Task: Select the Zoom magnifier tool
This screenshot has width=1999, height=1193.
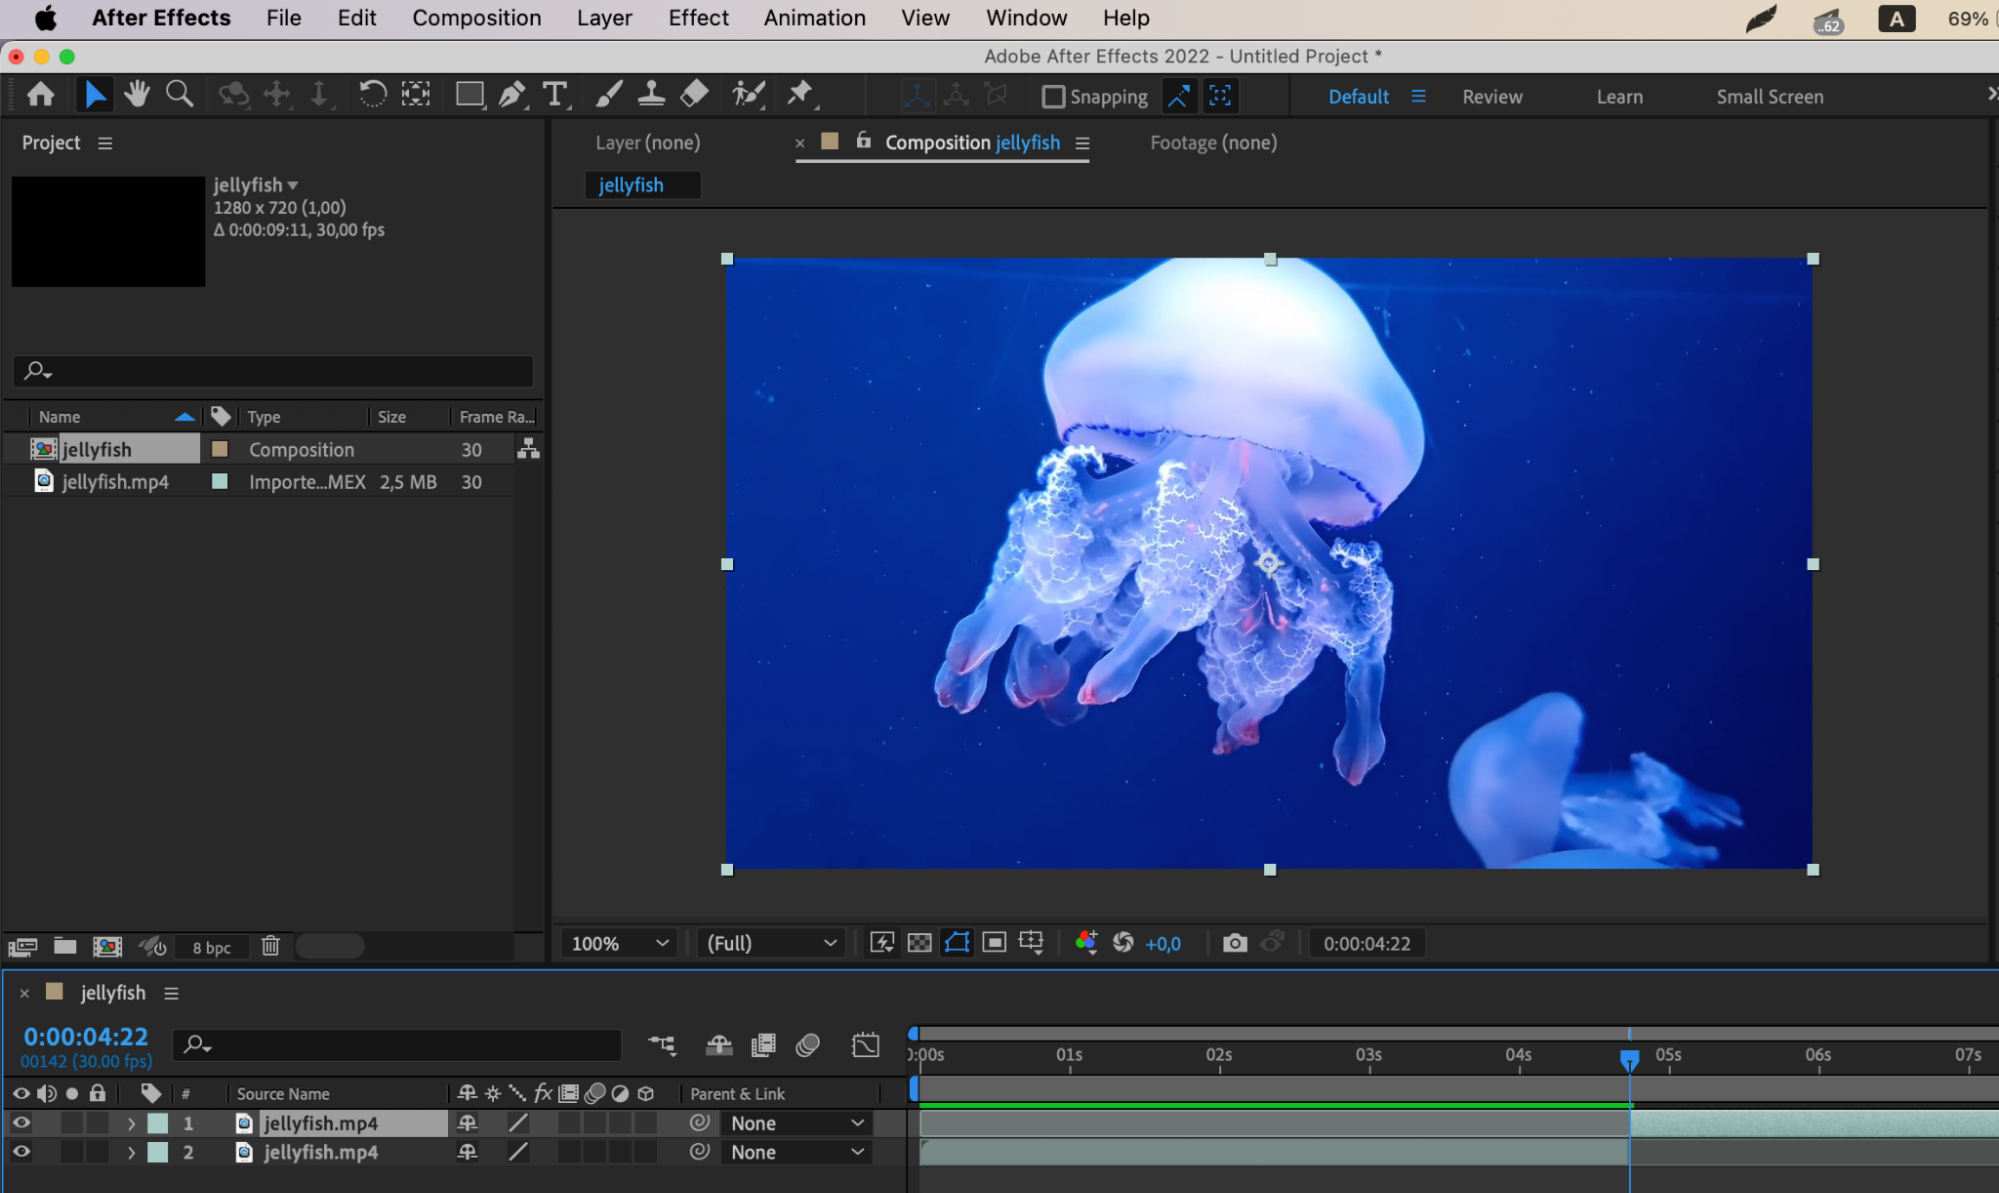Action: pos(179,95)
